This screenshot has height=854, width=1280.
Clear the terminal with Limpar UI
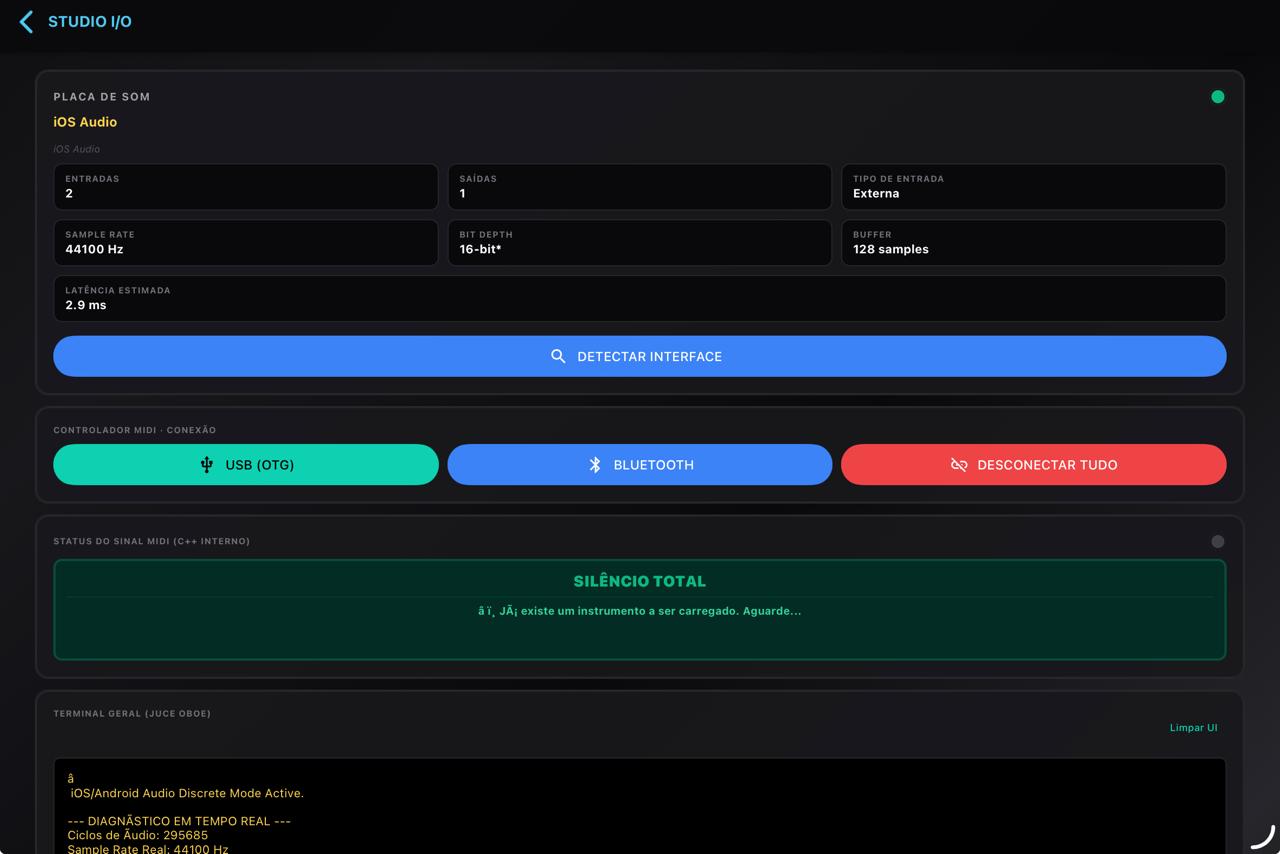pyautogui.click(x=1193, y=728)
